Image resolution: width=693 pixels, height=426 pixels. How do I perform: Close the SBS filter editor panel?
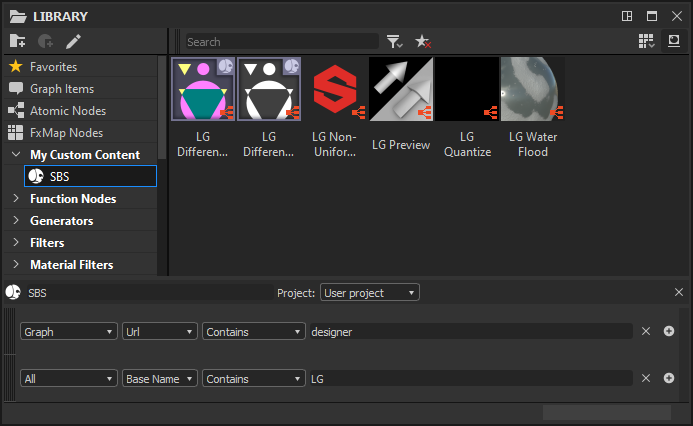679,292
